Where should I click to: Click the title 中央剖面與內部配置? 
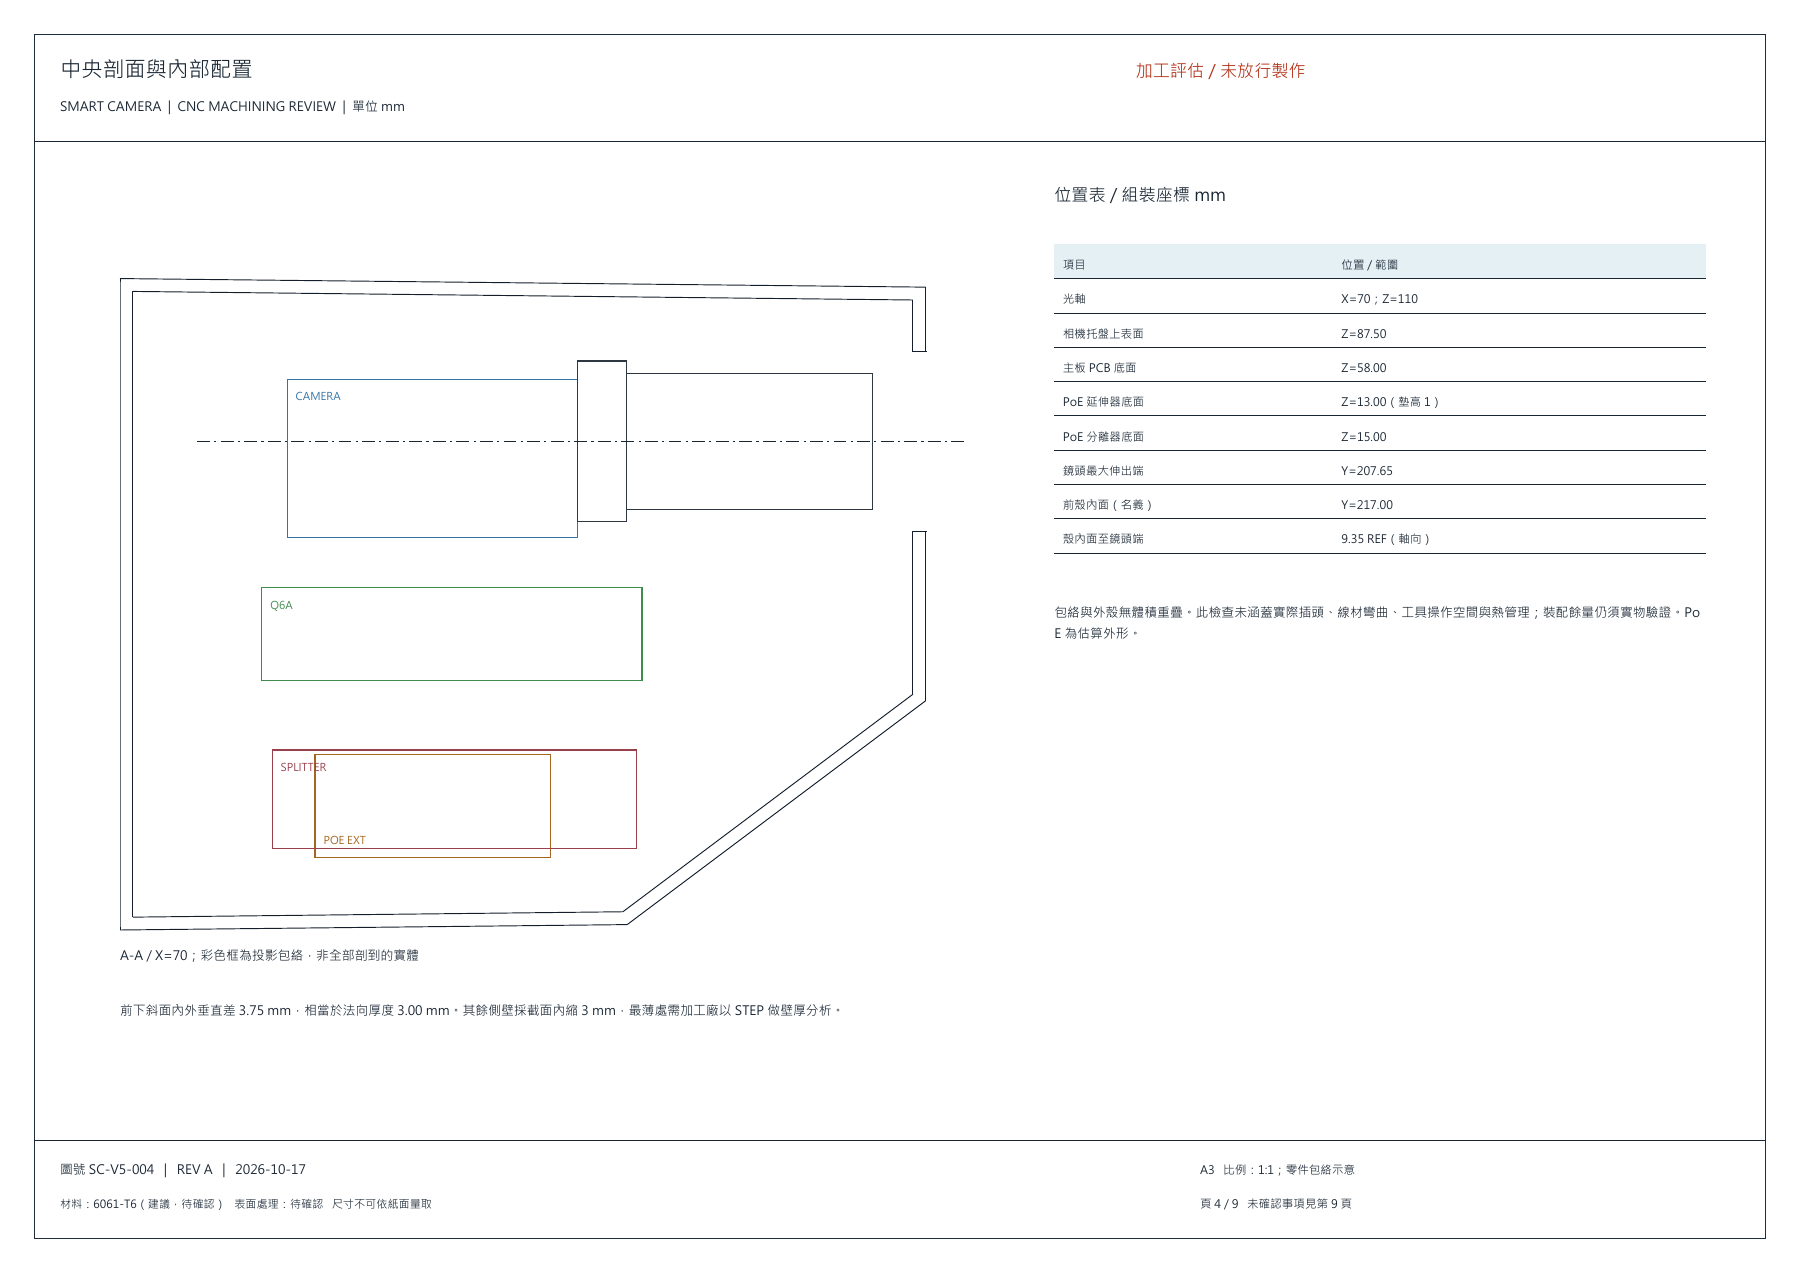coord(156,69)
